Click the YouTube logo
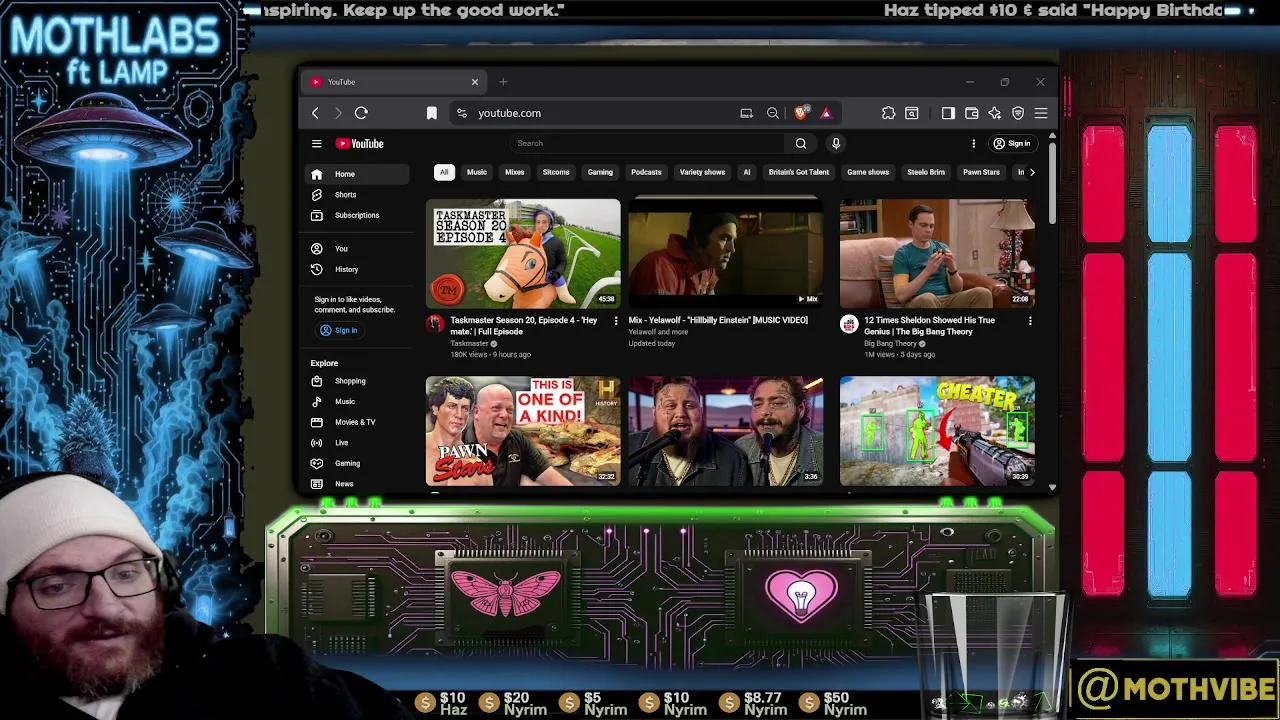Viewport: 1280px width, 720px height. click(360, 143)
